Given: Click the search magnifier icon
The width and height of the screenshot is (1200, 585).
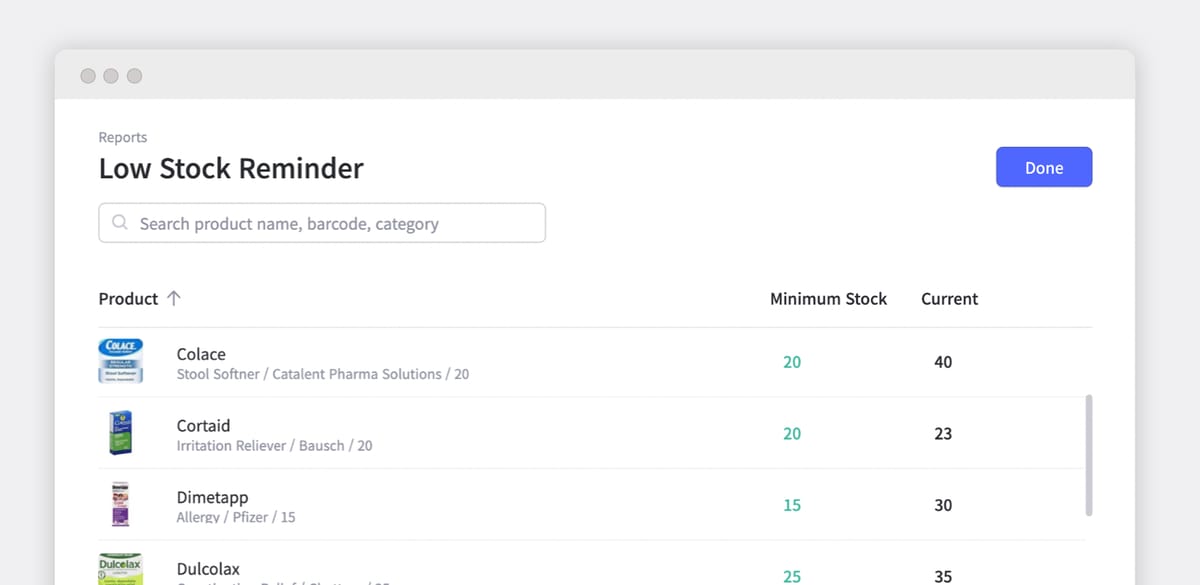Looking at the screenshot, I should (x=119, y=223).
